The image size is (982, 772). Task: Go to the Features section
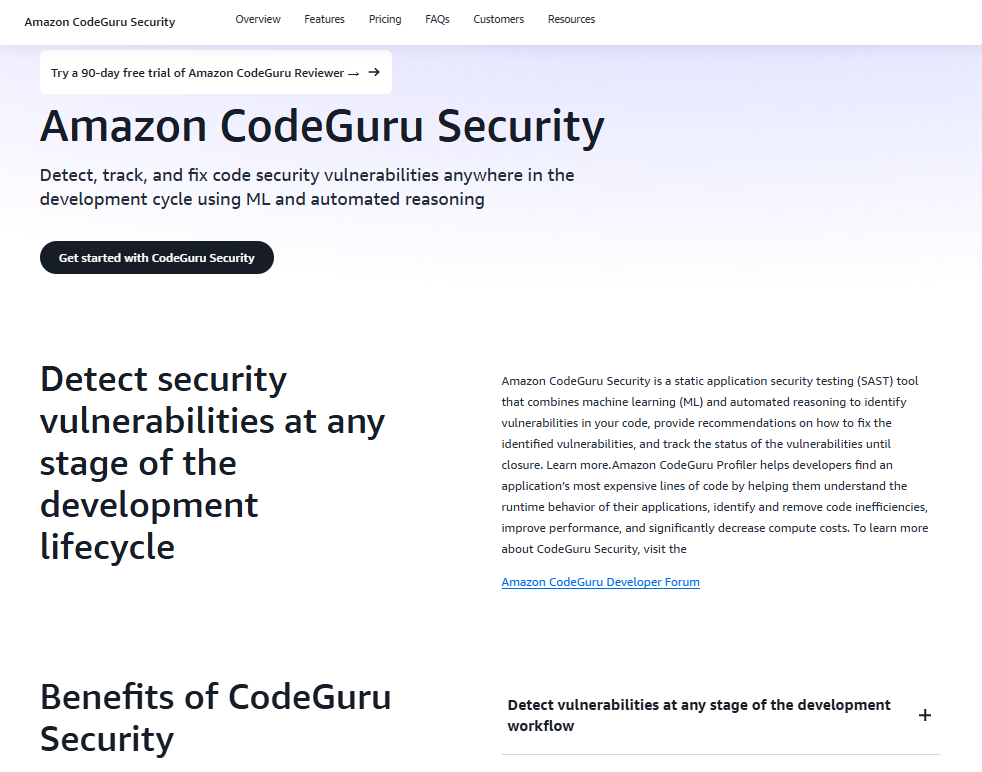click(324, 19)
